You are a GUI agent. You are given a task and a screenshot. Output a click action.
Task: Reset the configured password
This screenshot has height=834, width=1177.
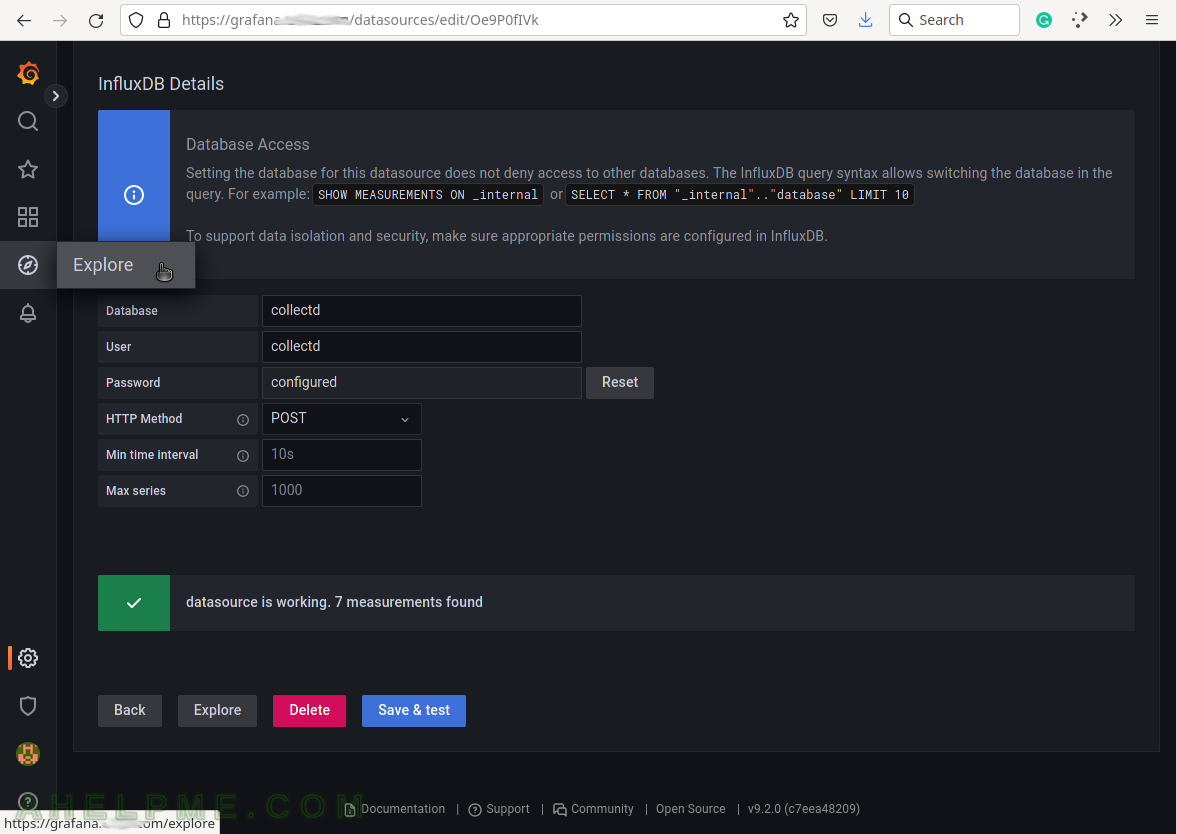tap(619, 383)
